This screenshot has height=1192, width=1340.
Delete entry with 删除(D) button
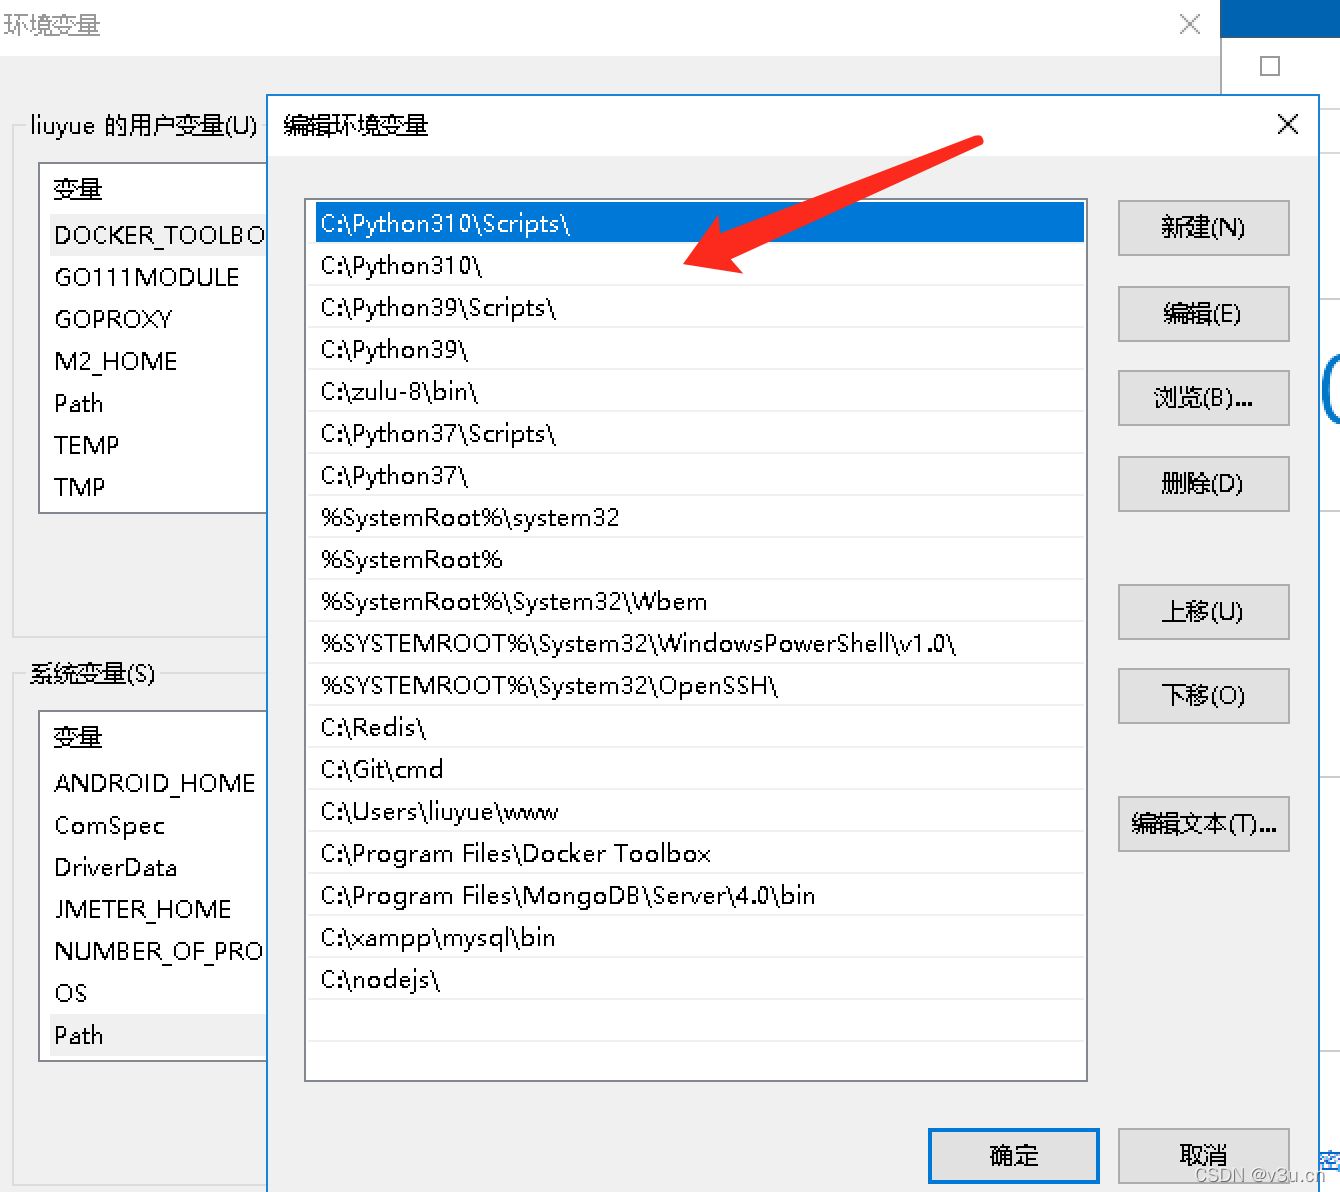pyautogui.click(x=1203, y=484)
